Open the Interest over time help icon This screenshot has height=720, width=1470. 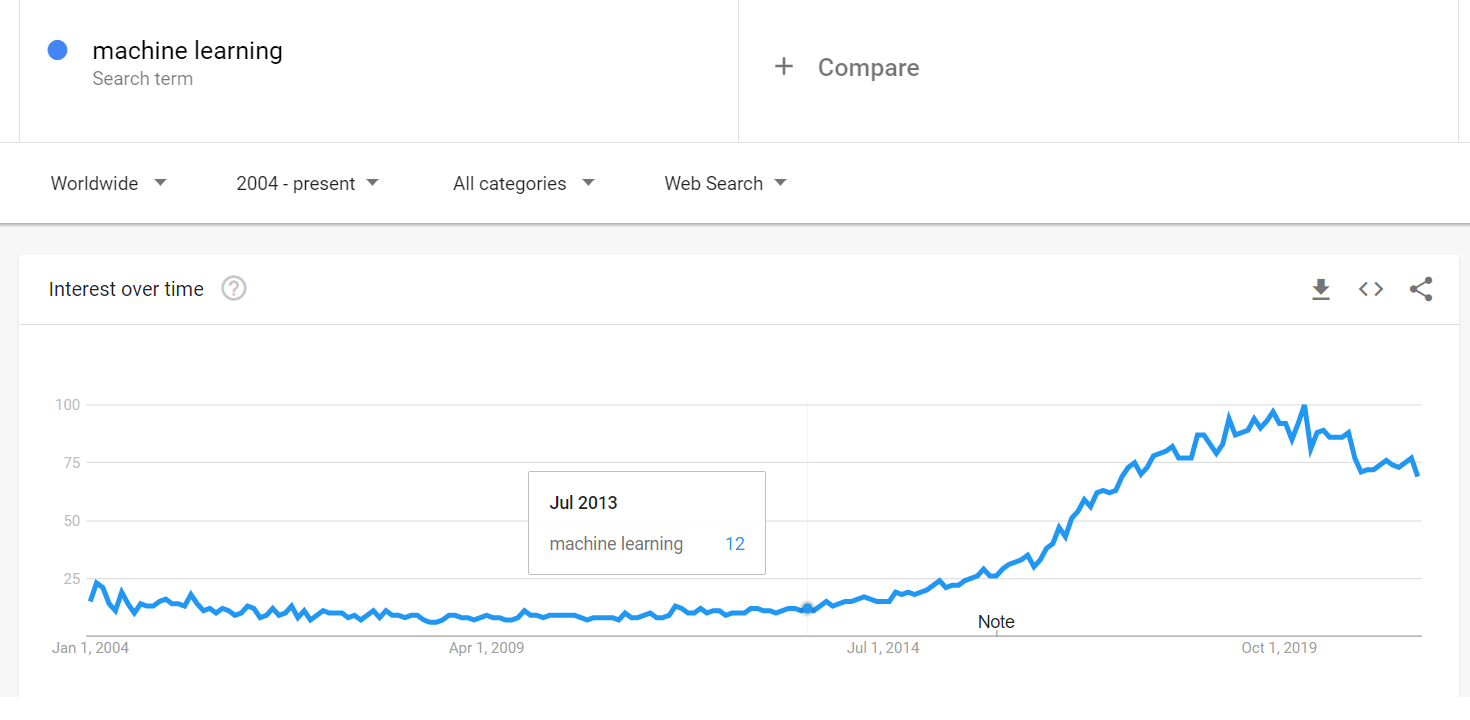click(x=234, y=289)
